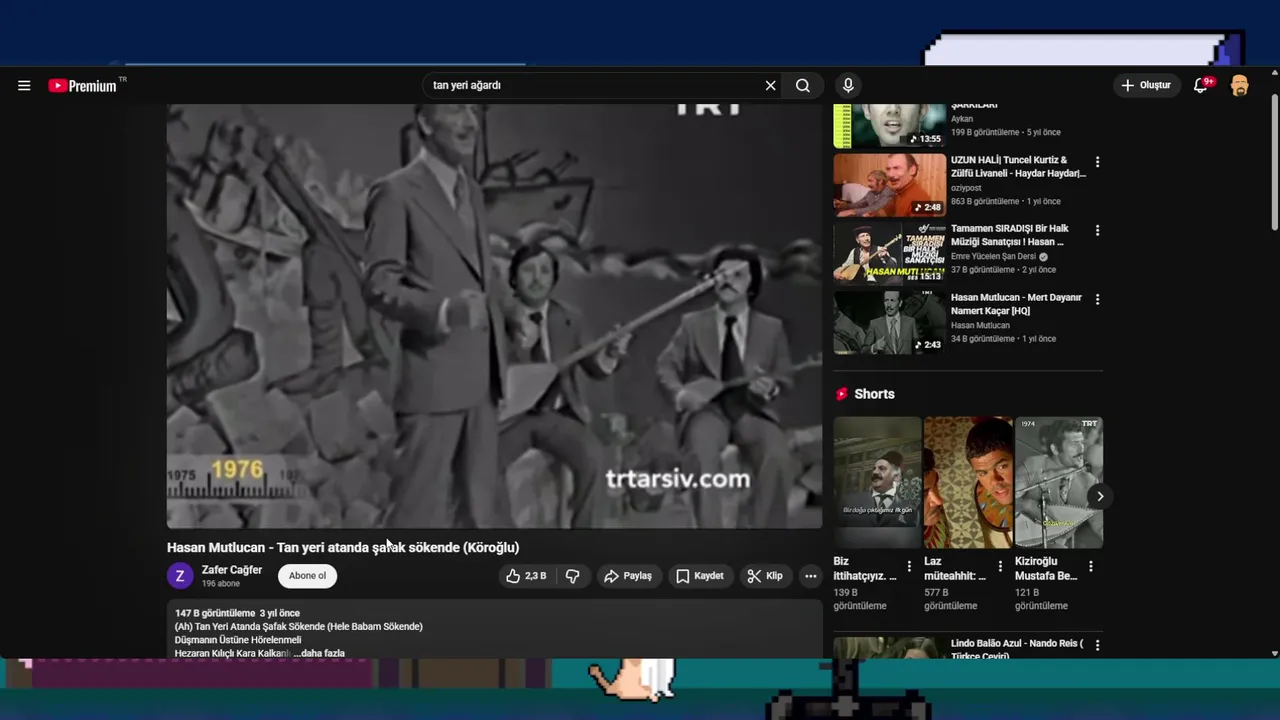Open the hamburger guide menu
The height and width of the screenshot is (720, 1280).
(24, 86)
